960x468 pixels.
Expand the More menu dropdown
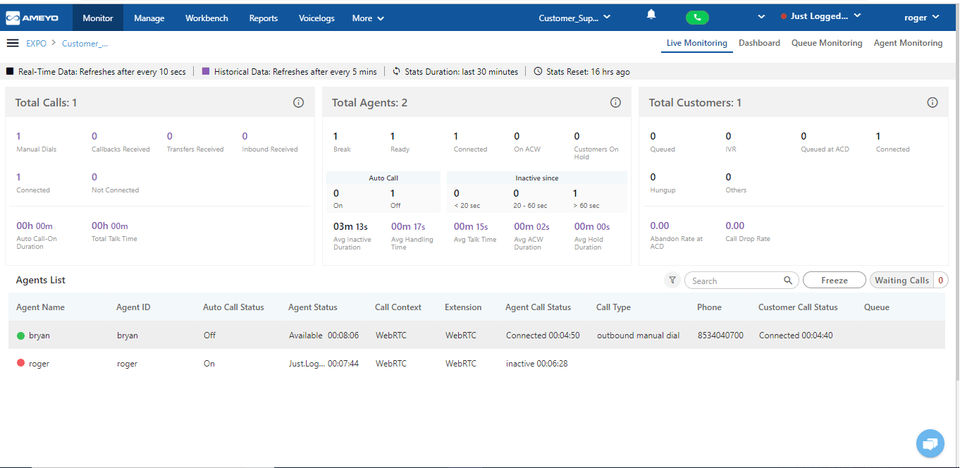click(367, 18)
